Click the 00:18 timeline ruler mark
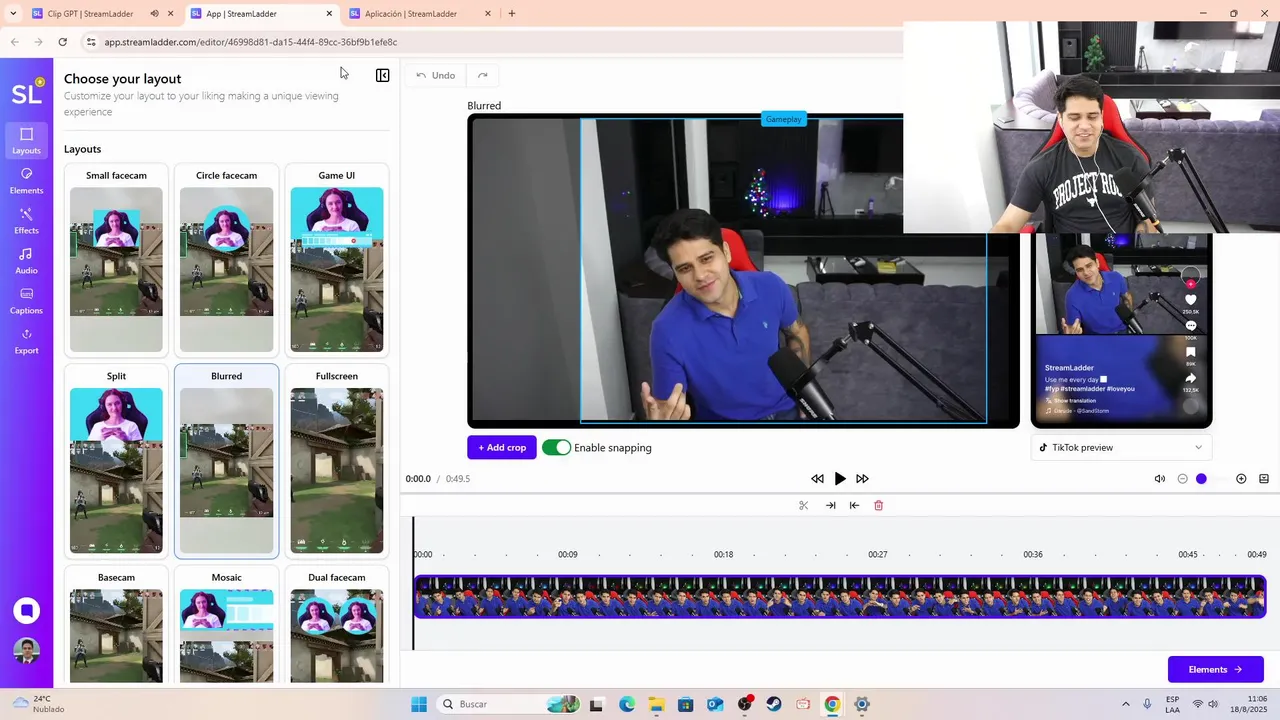 tap(723, 554)
